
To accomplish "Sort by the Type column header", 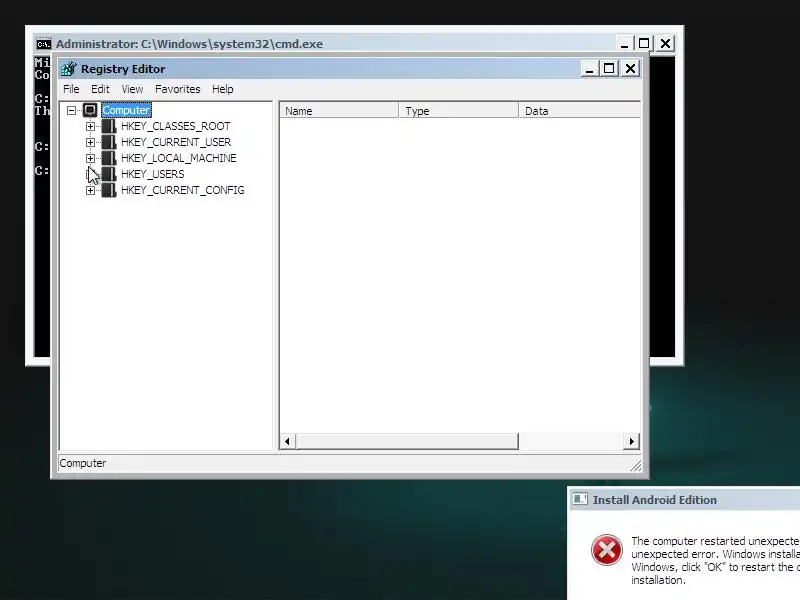I will 458,111.
